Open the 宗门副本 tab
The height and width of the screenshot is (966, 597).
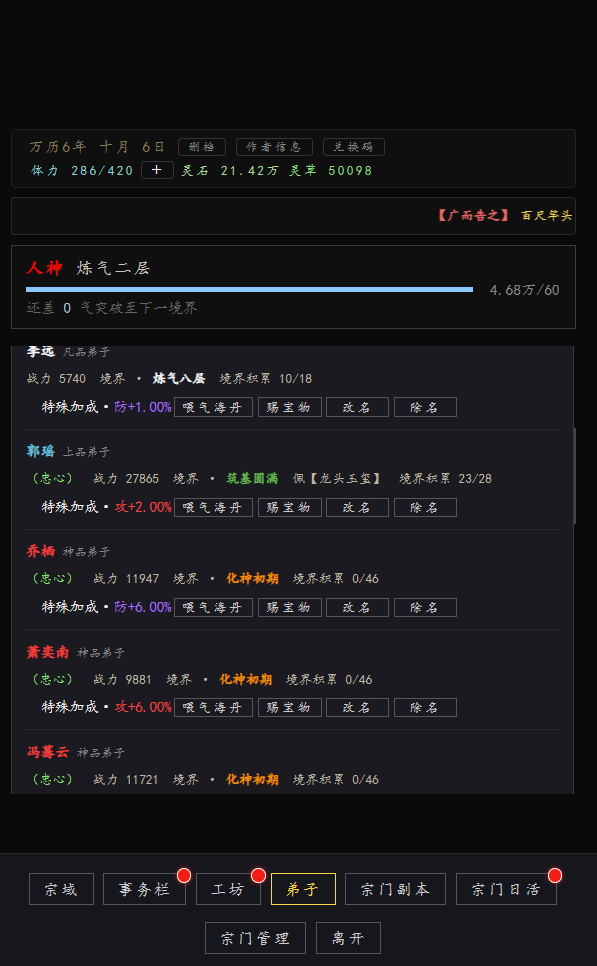tap(396, 889)
